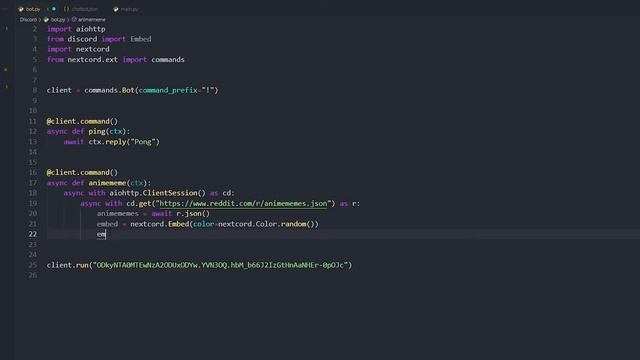Click 'r.json()' on line 20
Screen dimensions: 640x360
click(x=193, y=213)
